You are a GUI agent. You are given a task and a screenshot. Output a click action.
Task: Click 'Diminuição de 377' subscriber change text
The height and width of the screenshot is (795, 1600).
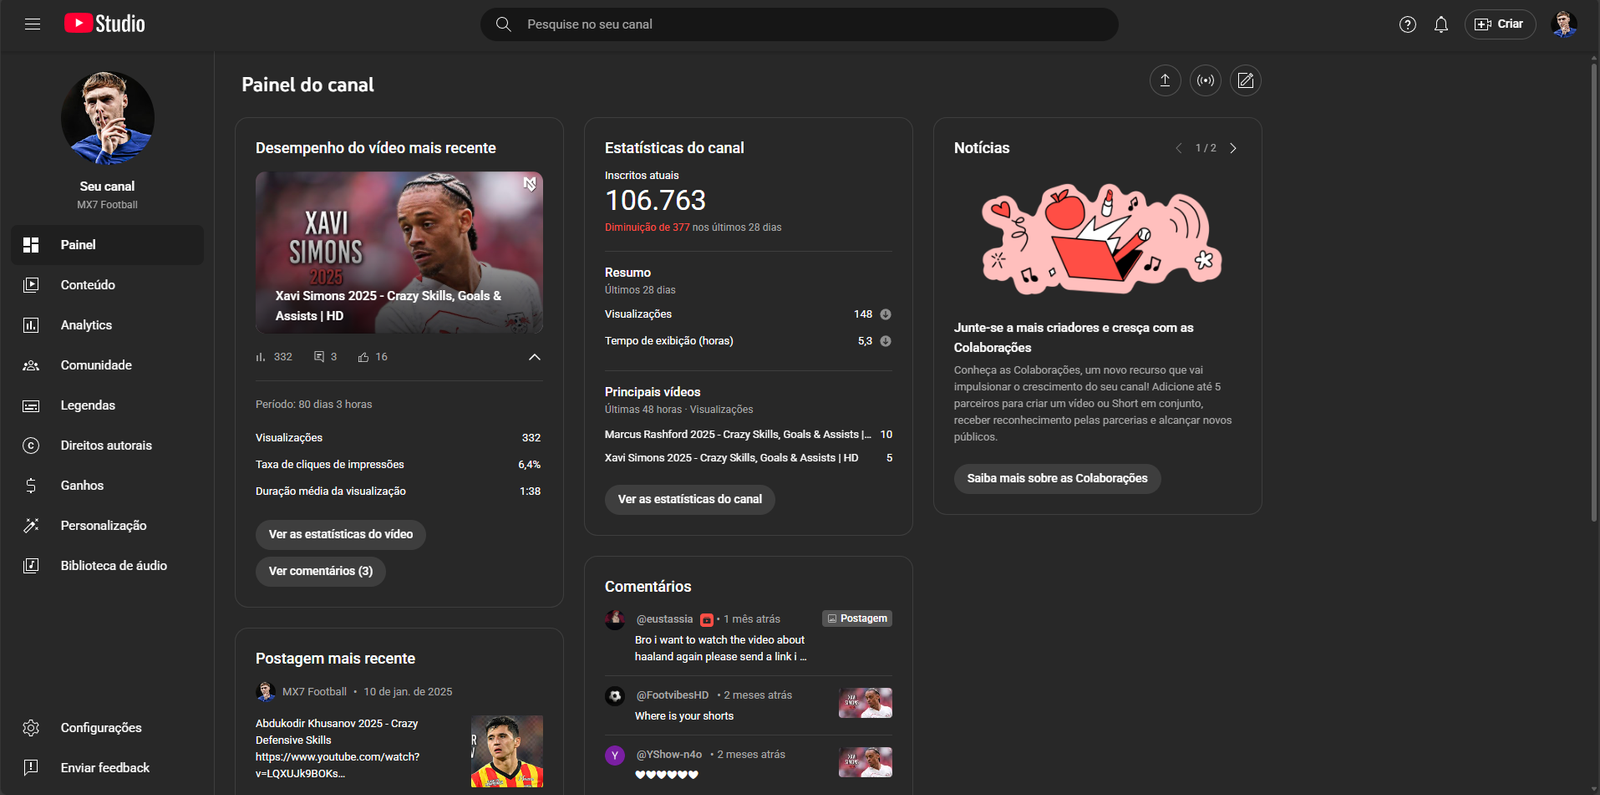pyautogui.click(x=647, y=227)
